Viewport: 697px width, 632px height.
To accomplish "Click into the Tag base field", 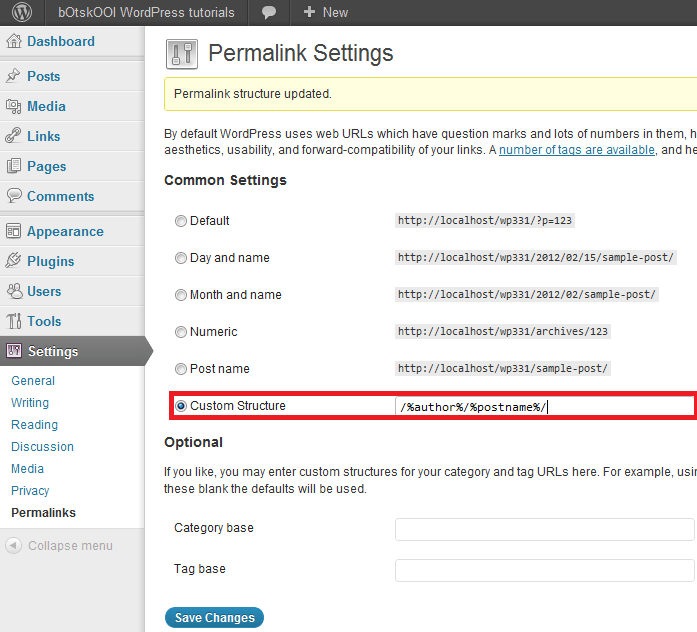I will pos(545,570).
